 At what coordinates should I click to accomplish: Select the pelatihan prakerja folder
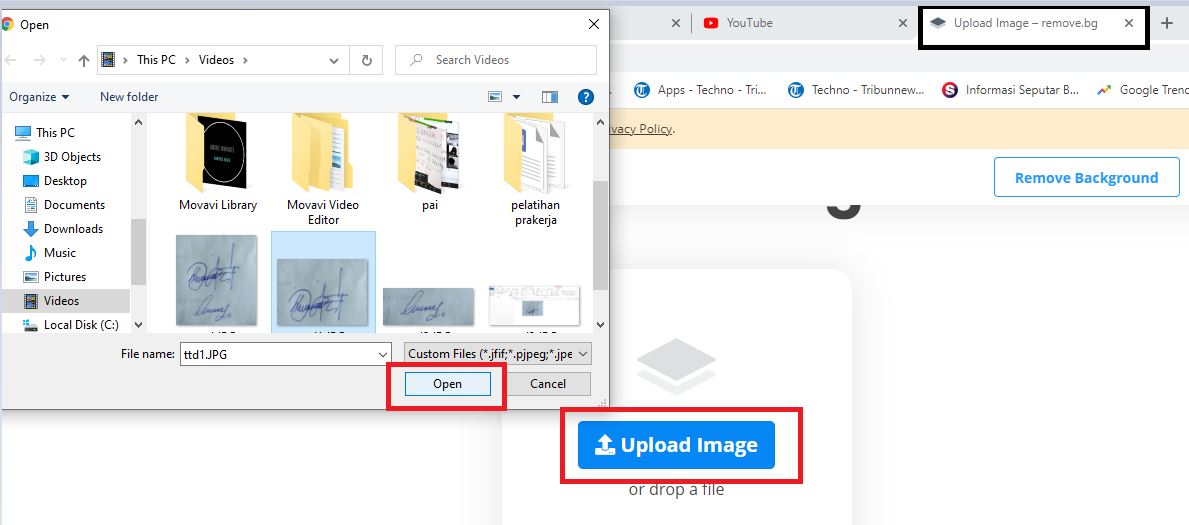click(x=535, y=168)
